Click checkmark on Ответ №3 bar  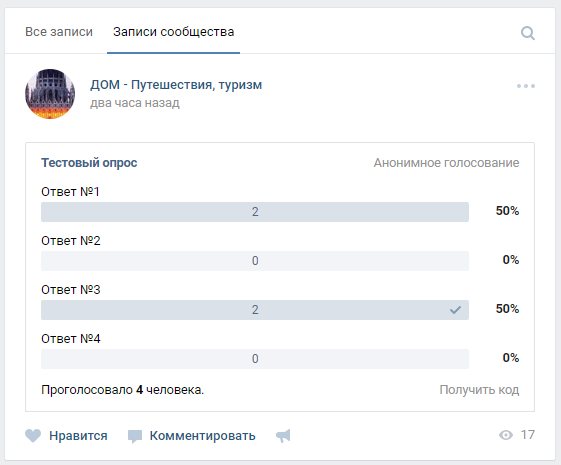click(x=455, y=309)
